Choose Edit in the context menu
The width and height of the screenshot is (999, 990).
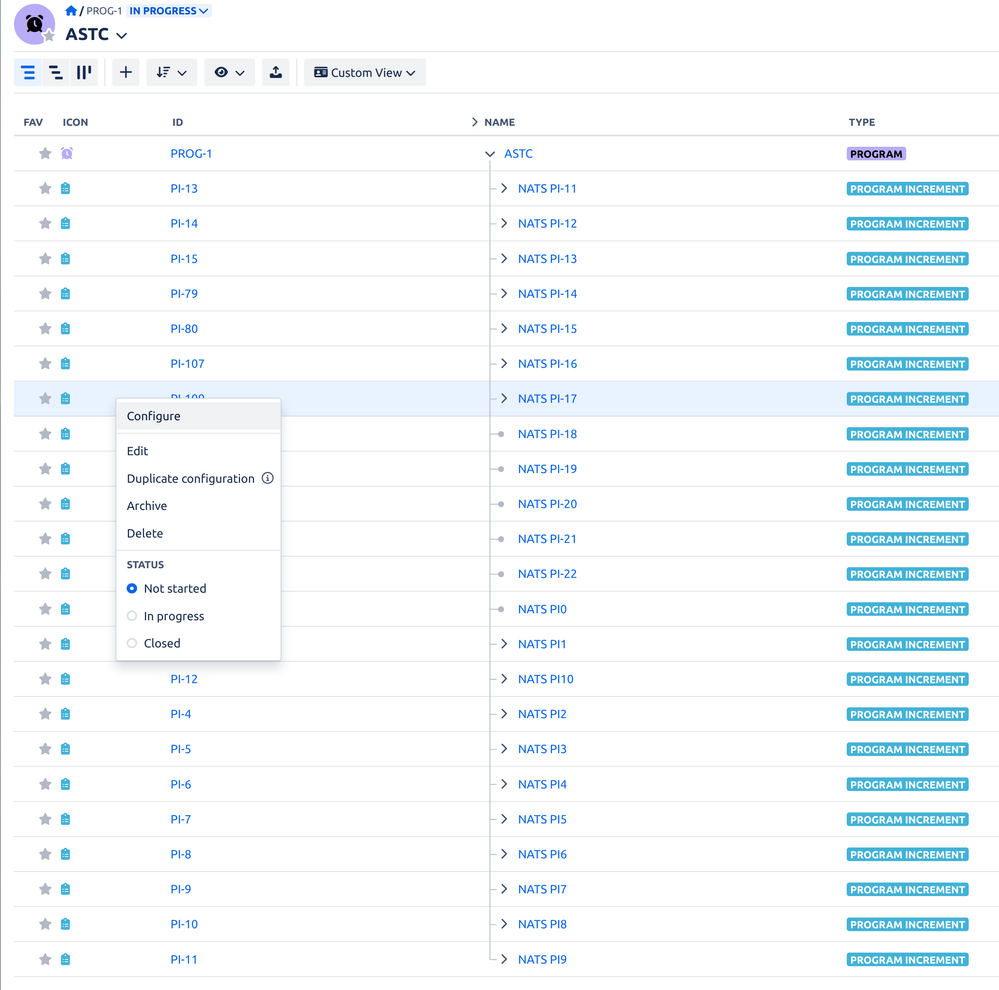pyautogui.click(x=198, y=451)
